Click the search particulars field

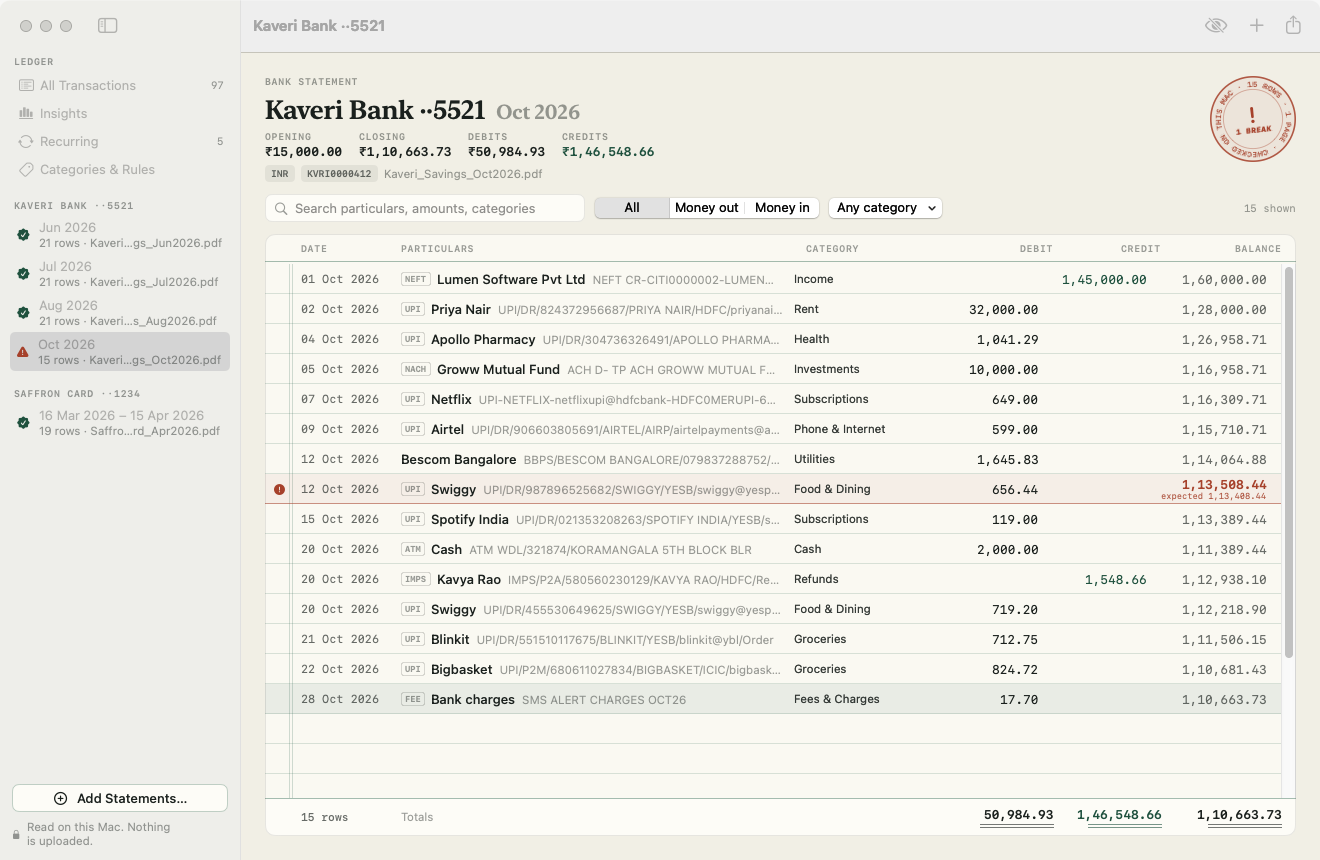(425, 208)
